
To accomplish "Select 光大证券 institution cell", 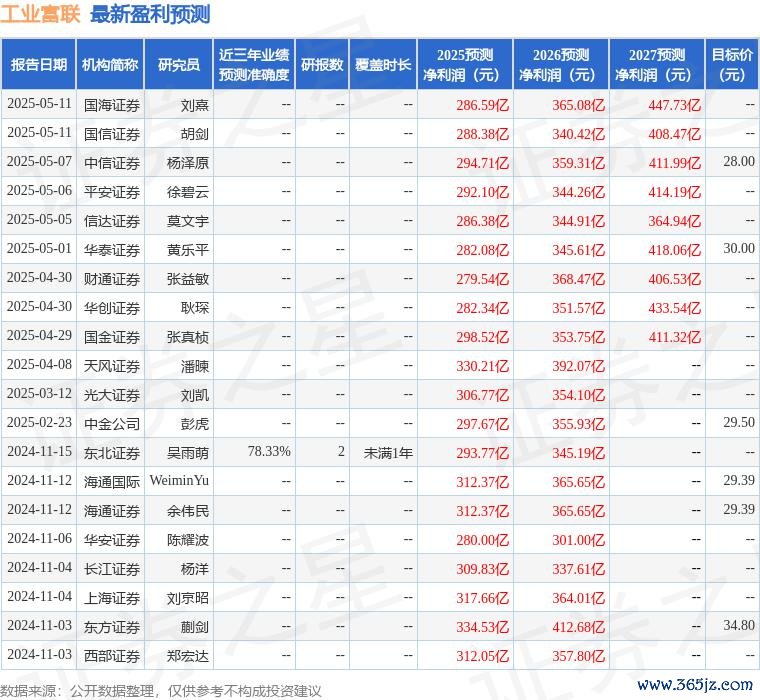I will tap(112, 395).
